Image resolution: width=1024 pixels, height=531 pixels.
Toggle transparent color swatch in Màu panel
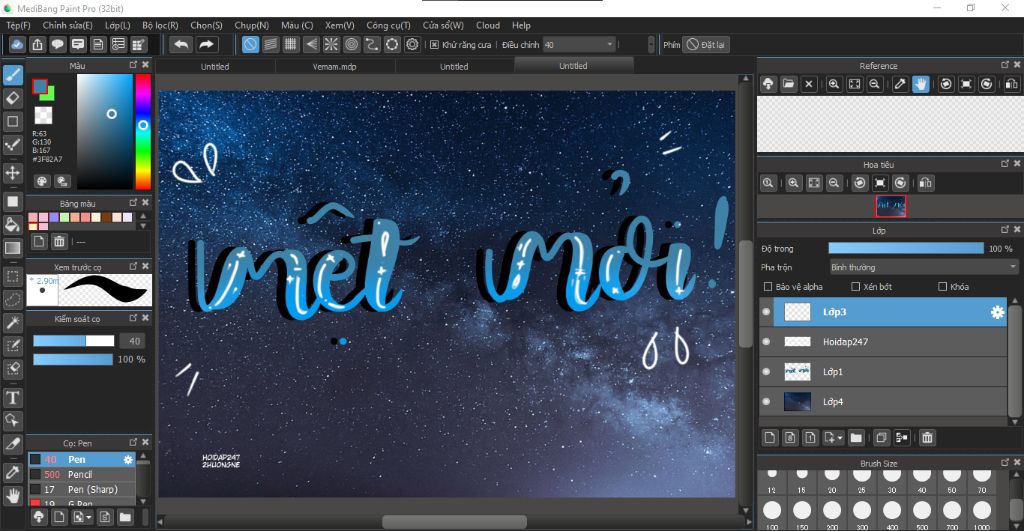coord(43,116)
